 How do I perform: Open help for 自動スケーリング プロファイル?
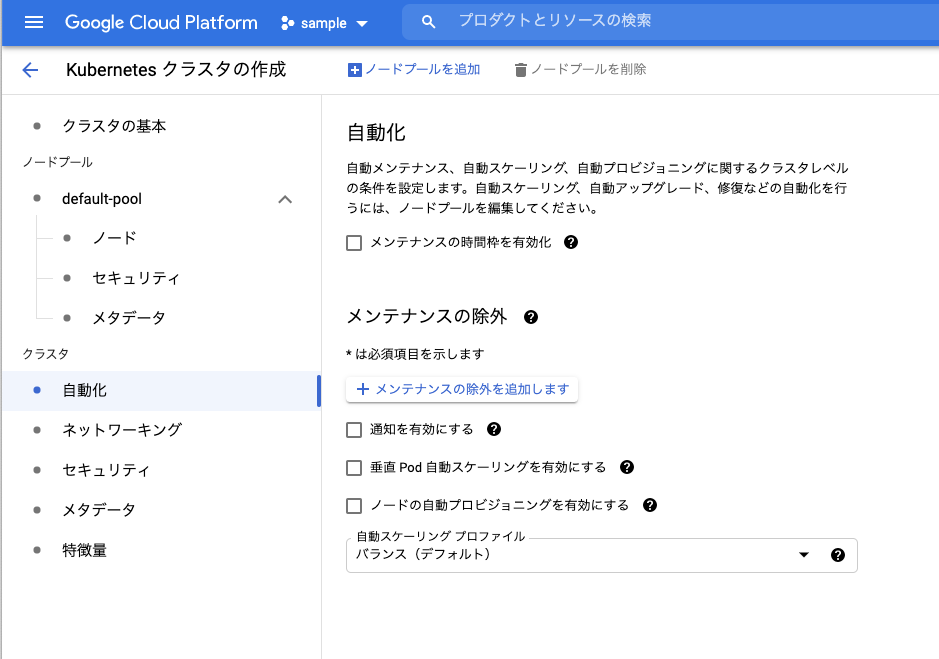coord(838,555)
